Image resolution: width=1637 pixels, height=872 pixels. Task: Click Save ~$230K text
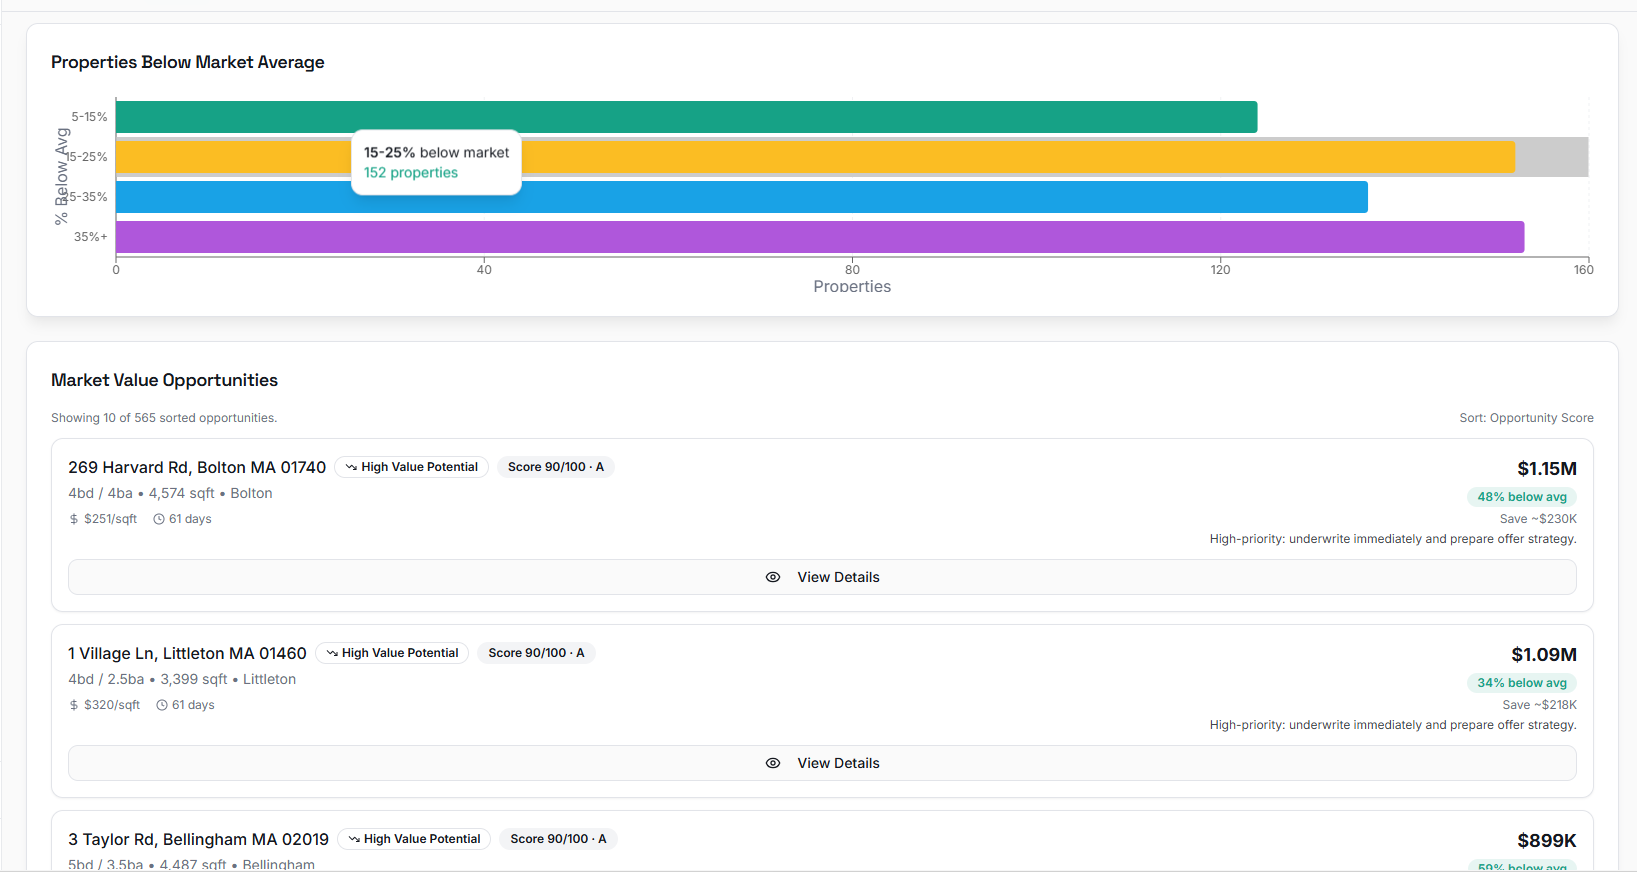point(1538,519)
